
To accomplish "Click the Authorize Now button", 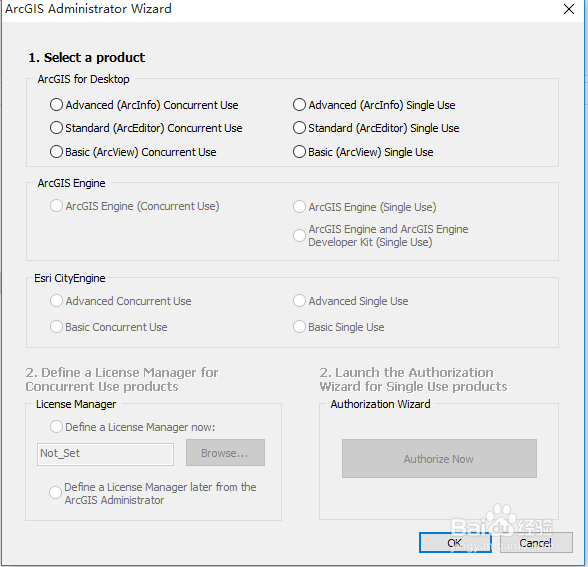I will click(439, 459).
